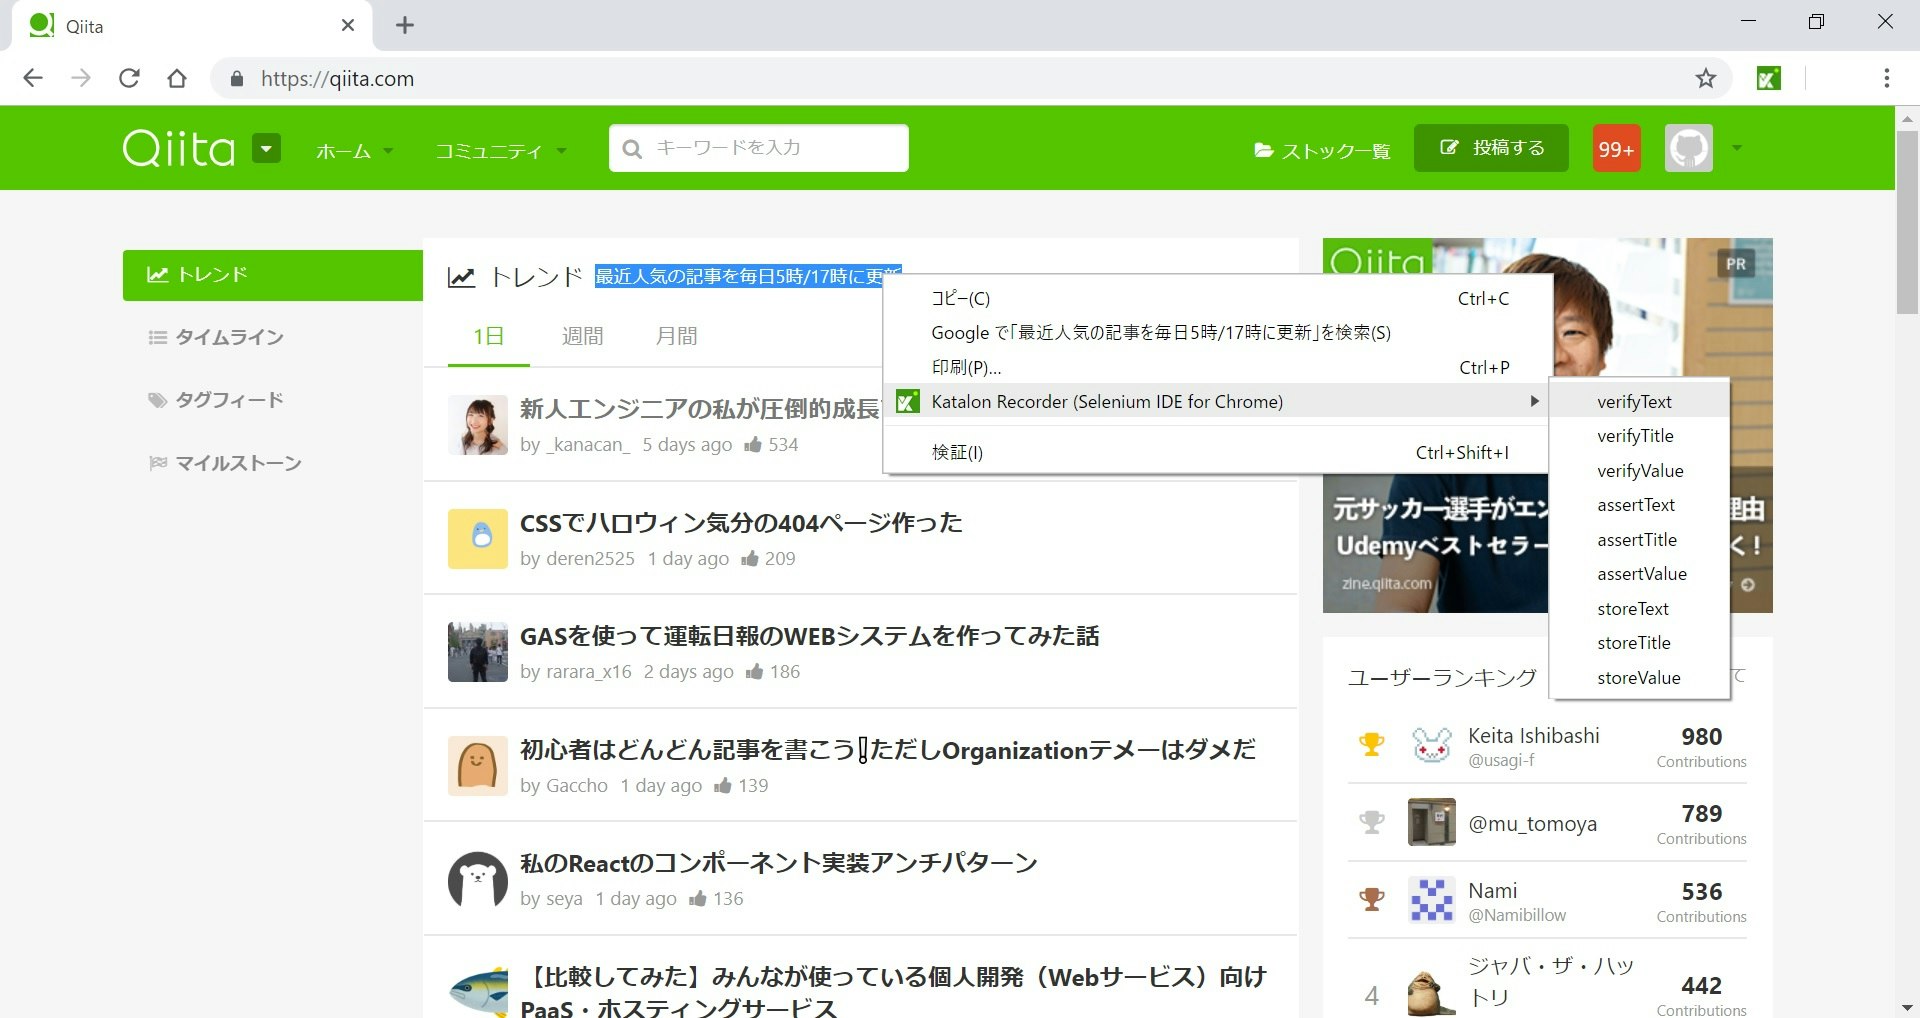1920x1018 pixels.
Task: Focus the キーワードを入力 search field
Action: click(759, 148)
